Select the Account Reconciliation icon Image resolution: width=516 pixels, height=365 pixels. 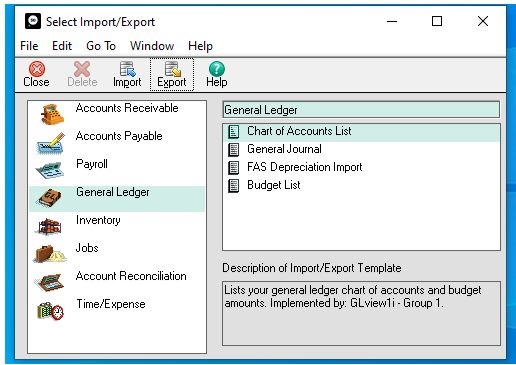49,282
